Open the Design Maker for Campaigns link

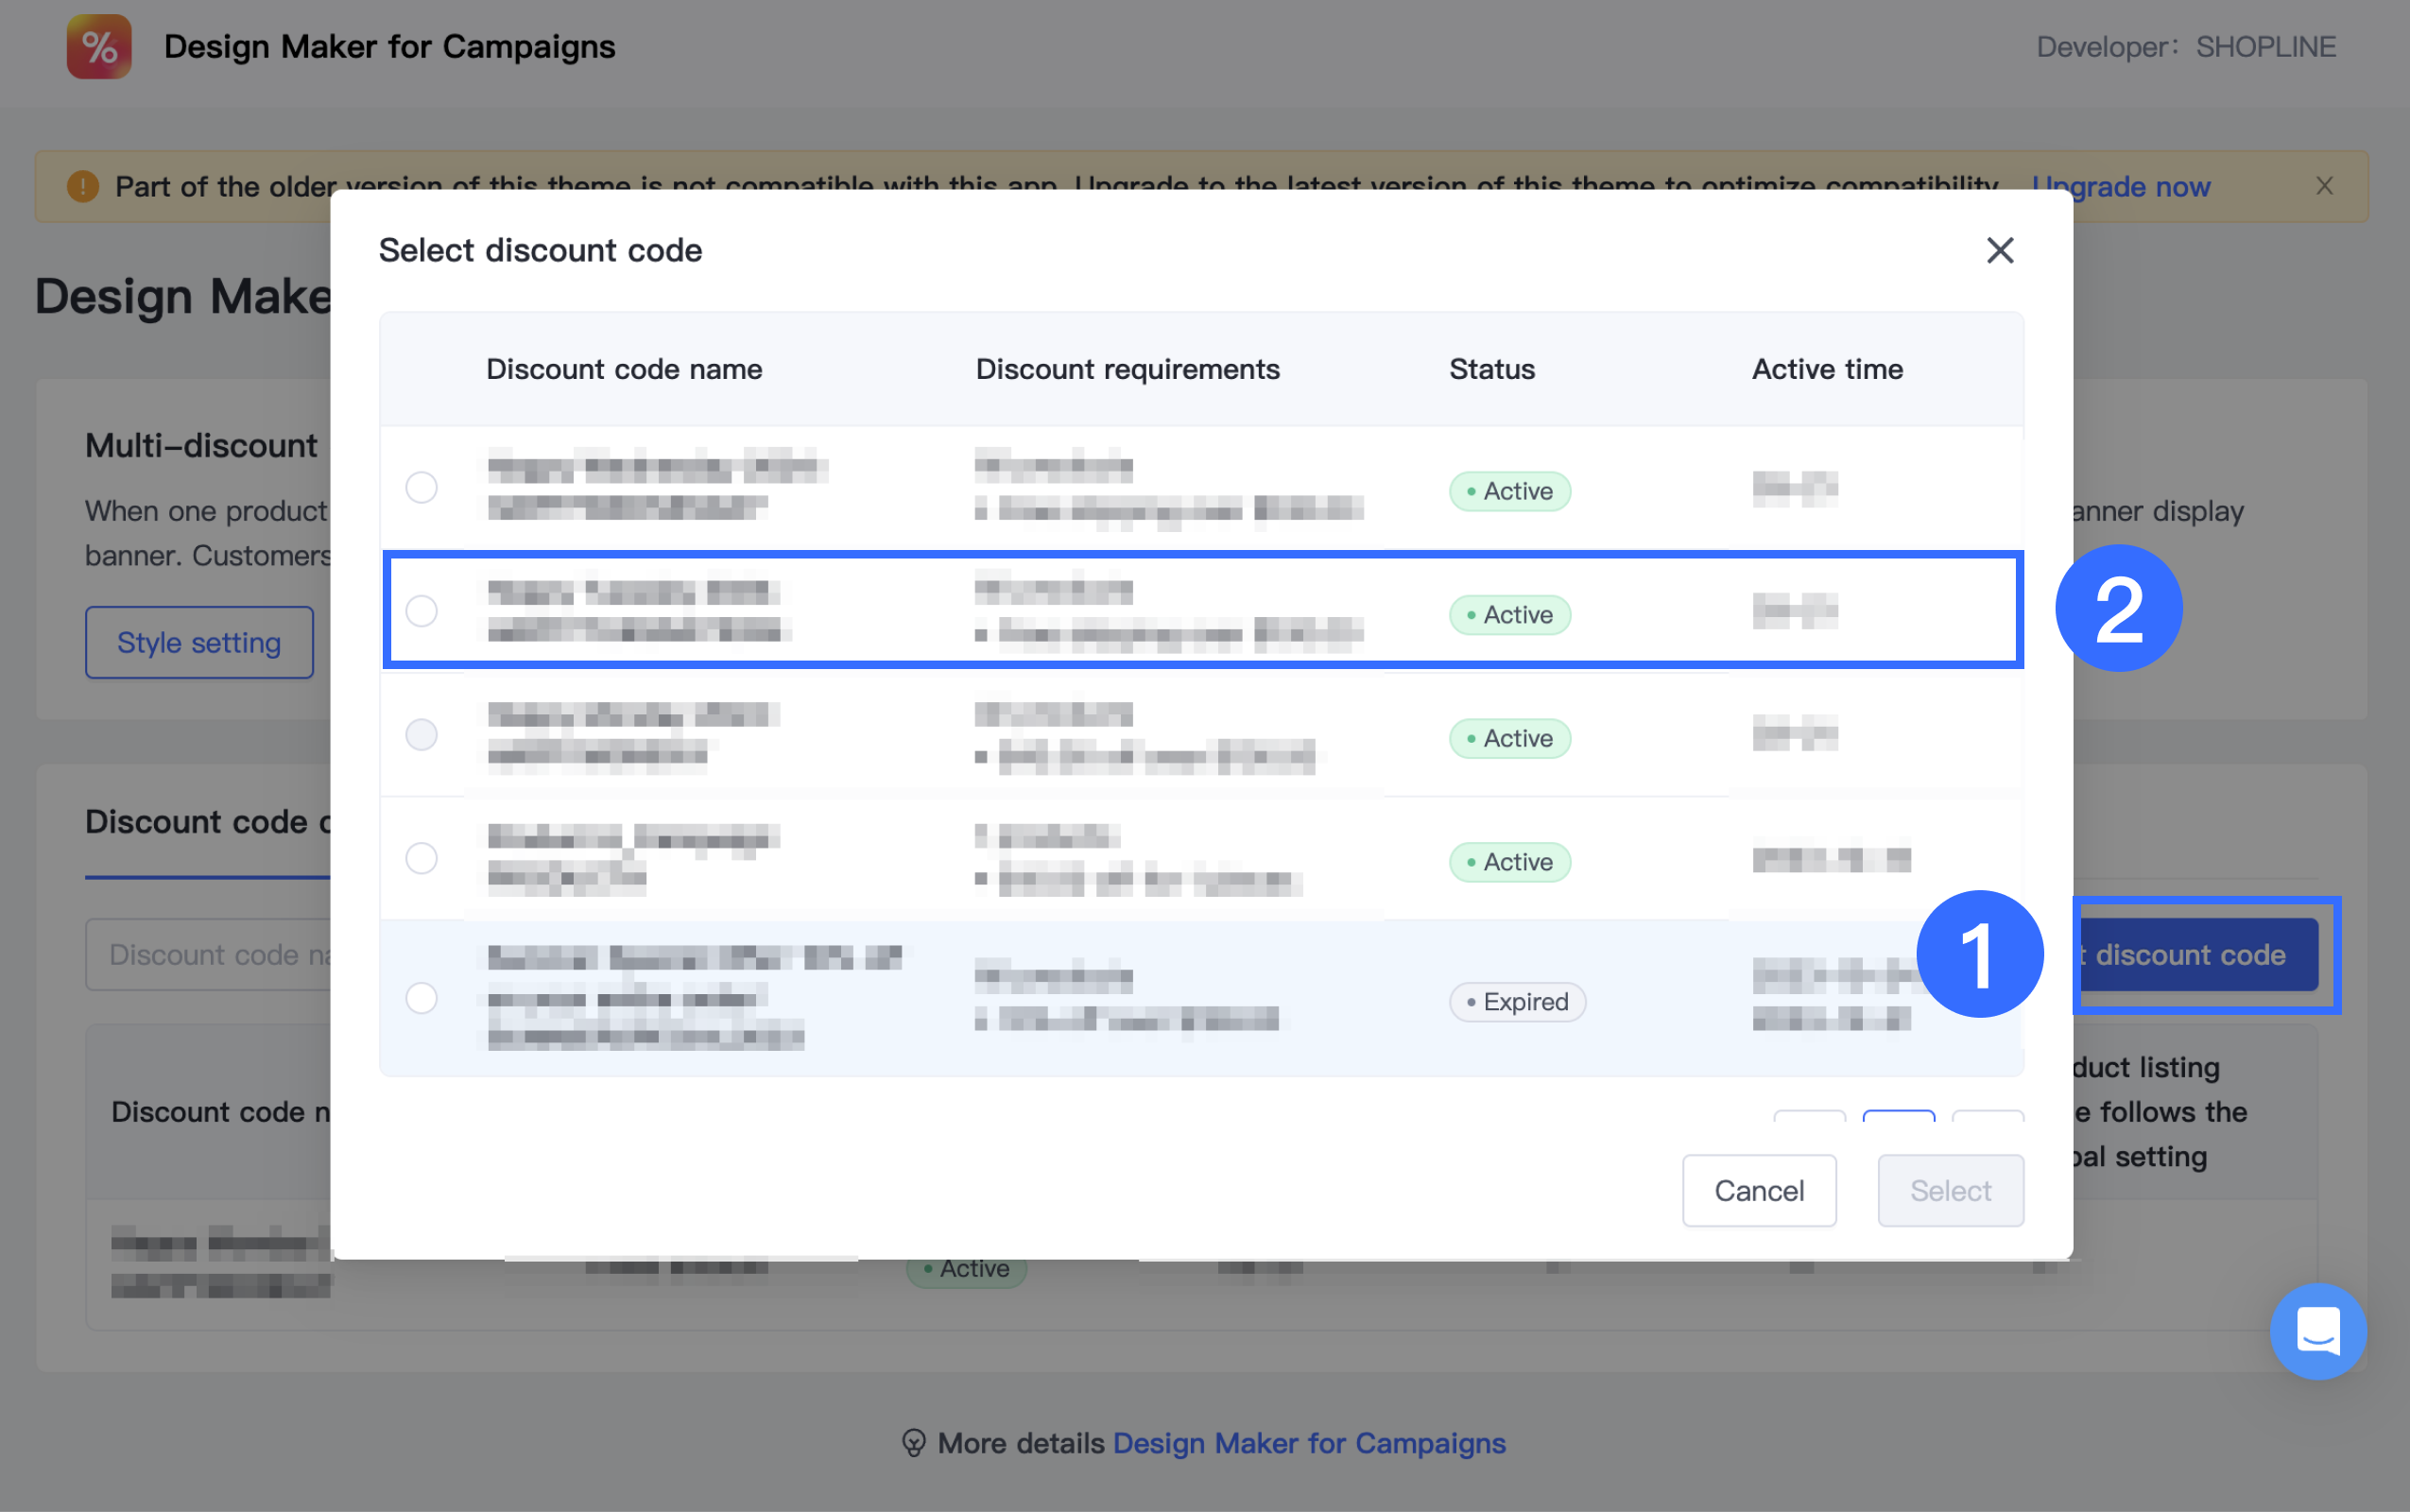pos(1308,1443)
